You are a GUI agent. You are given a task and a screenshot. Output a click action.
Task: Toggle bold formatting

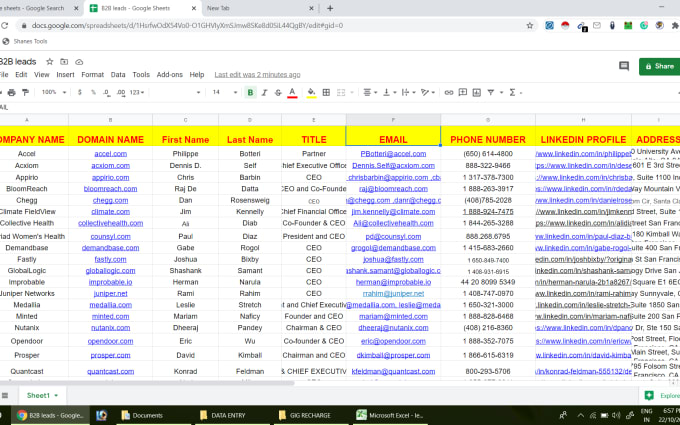[250, 92]
